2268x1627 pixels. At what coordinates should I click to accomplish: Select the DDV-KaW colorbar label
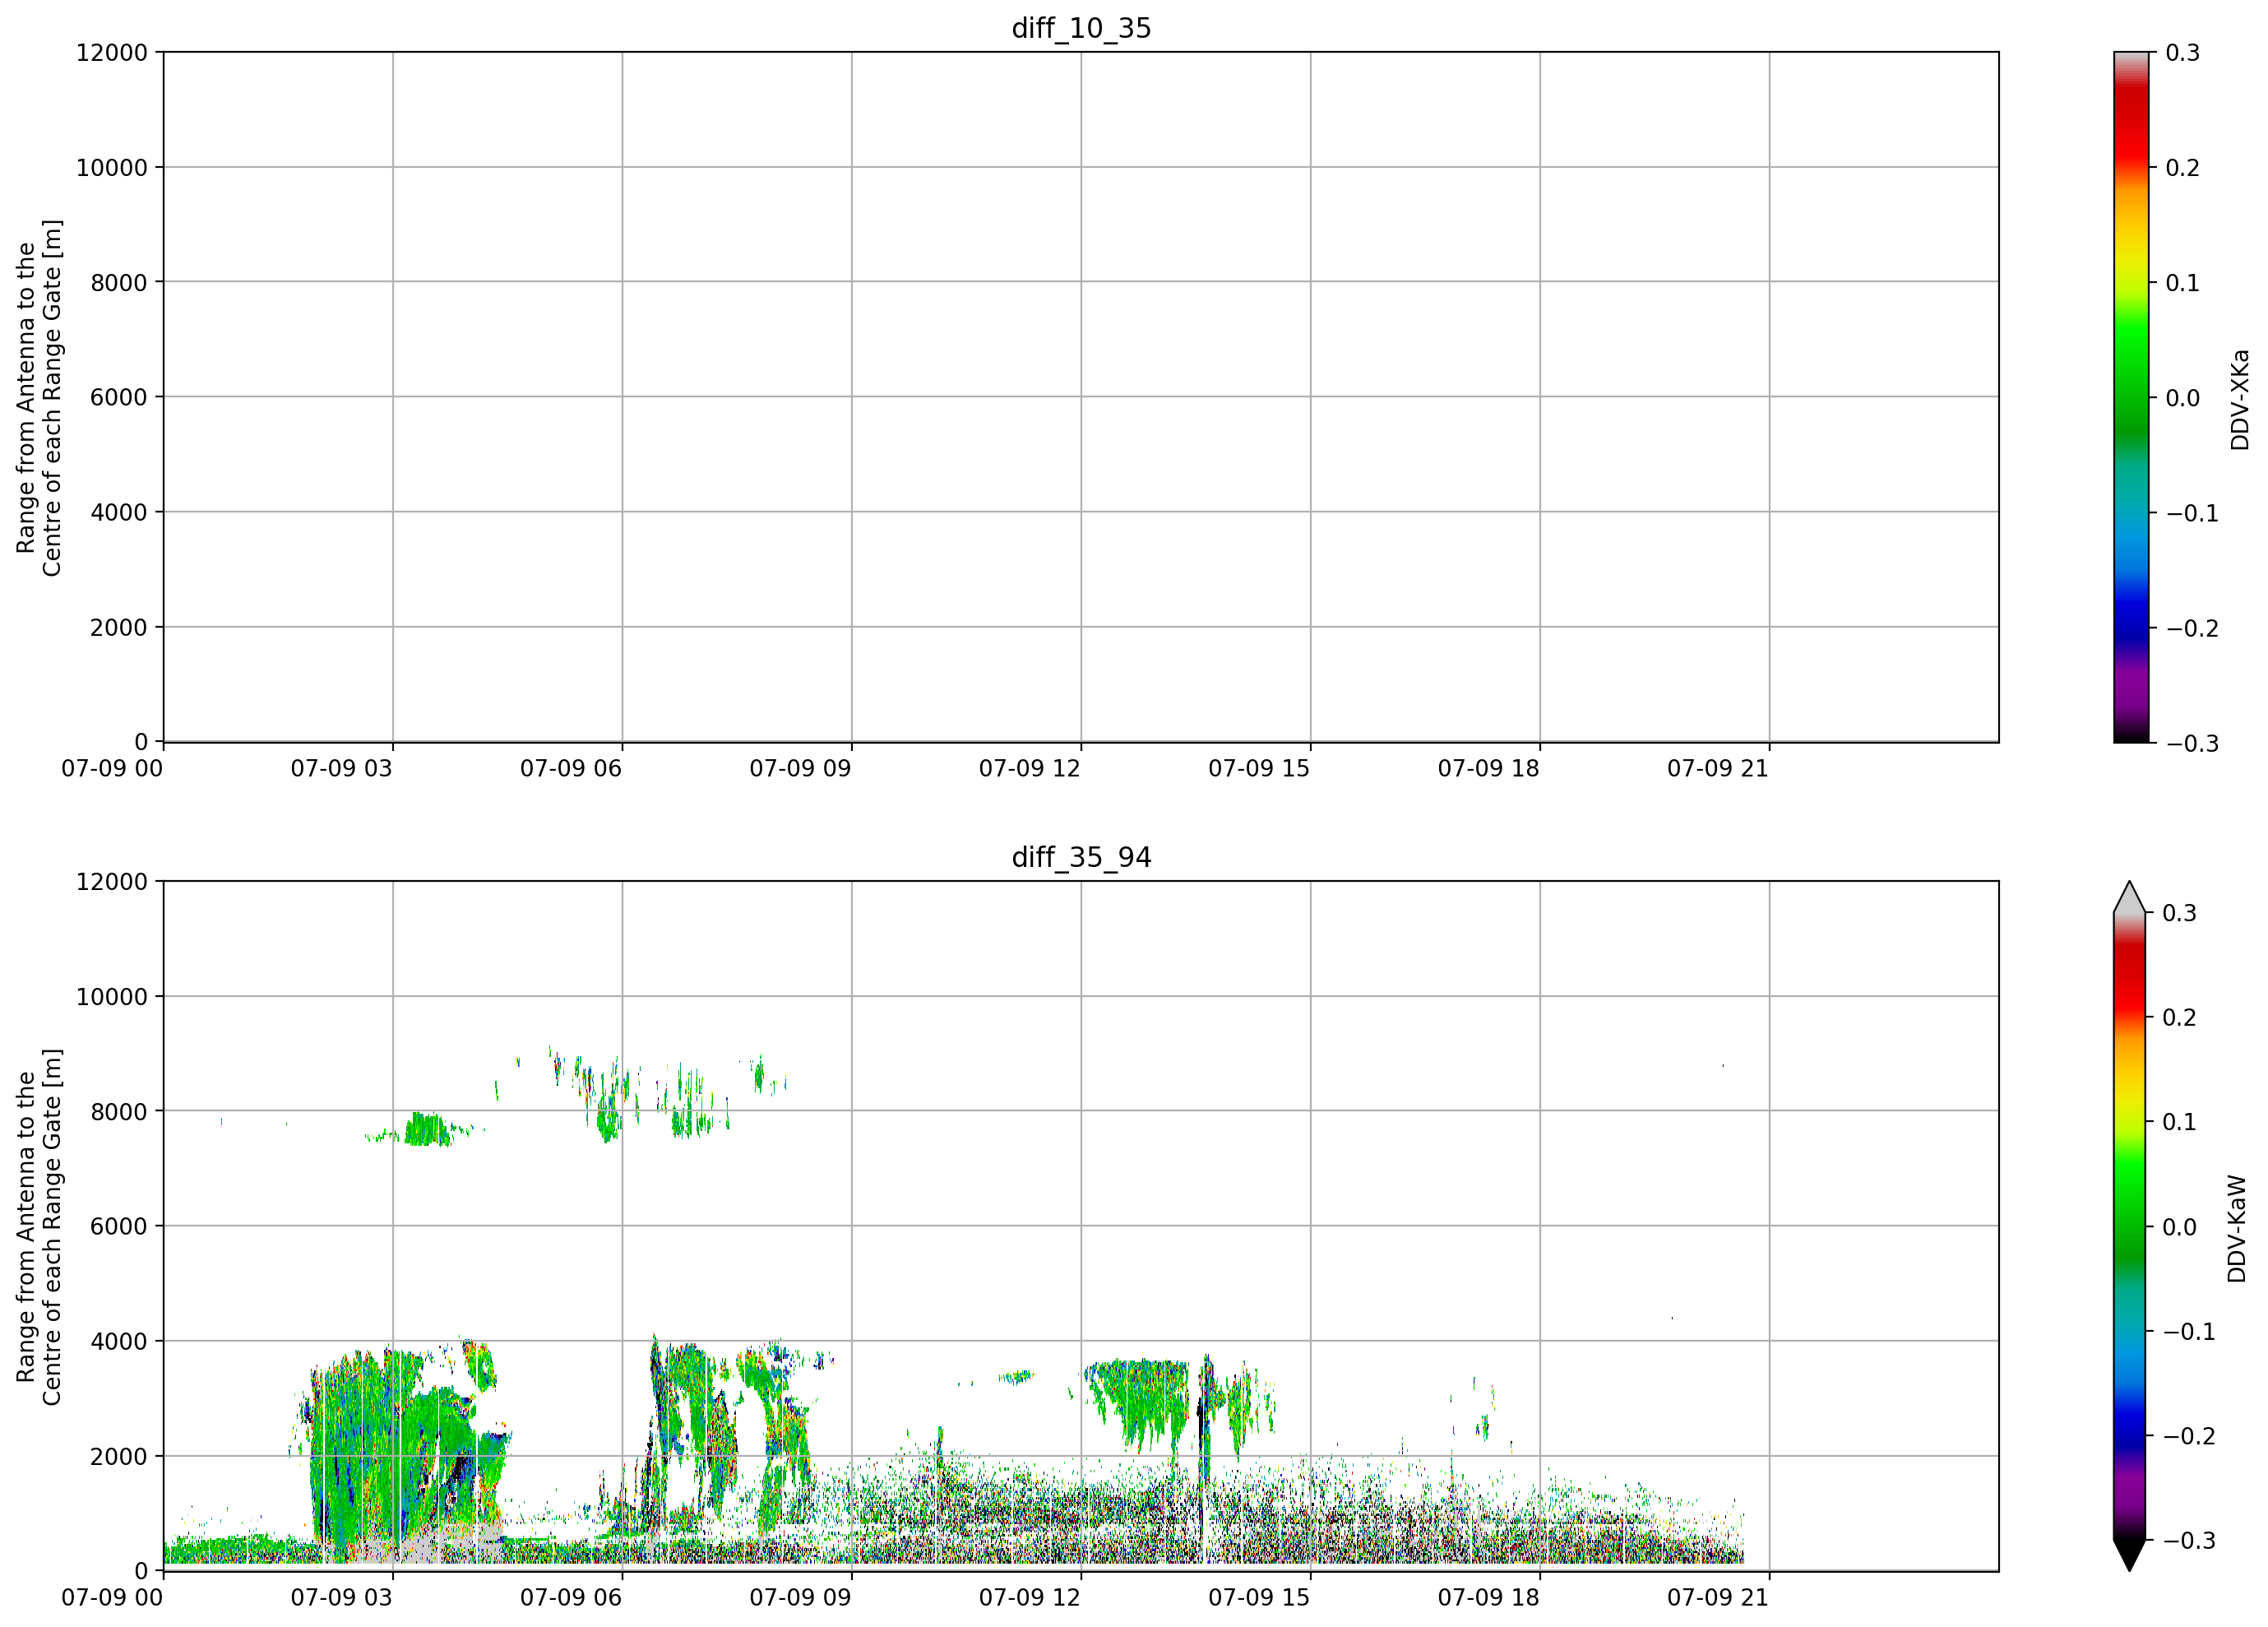coord(2237,1229)
